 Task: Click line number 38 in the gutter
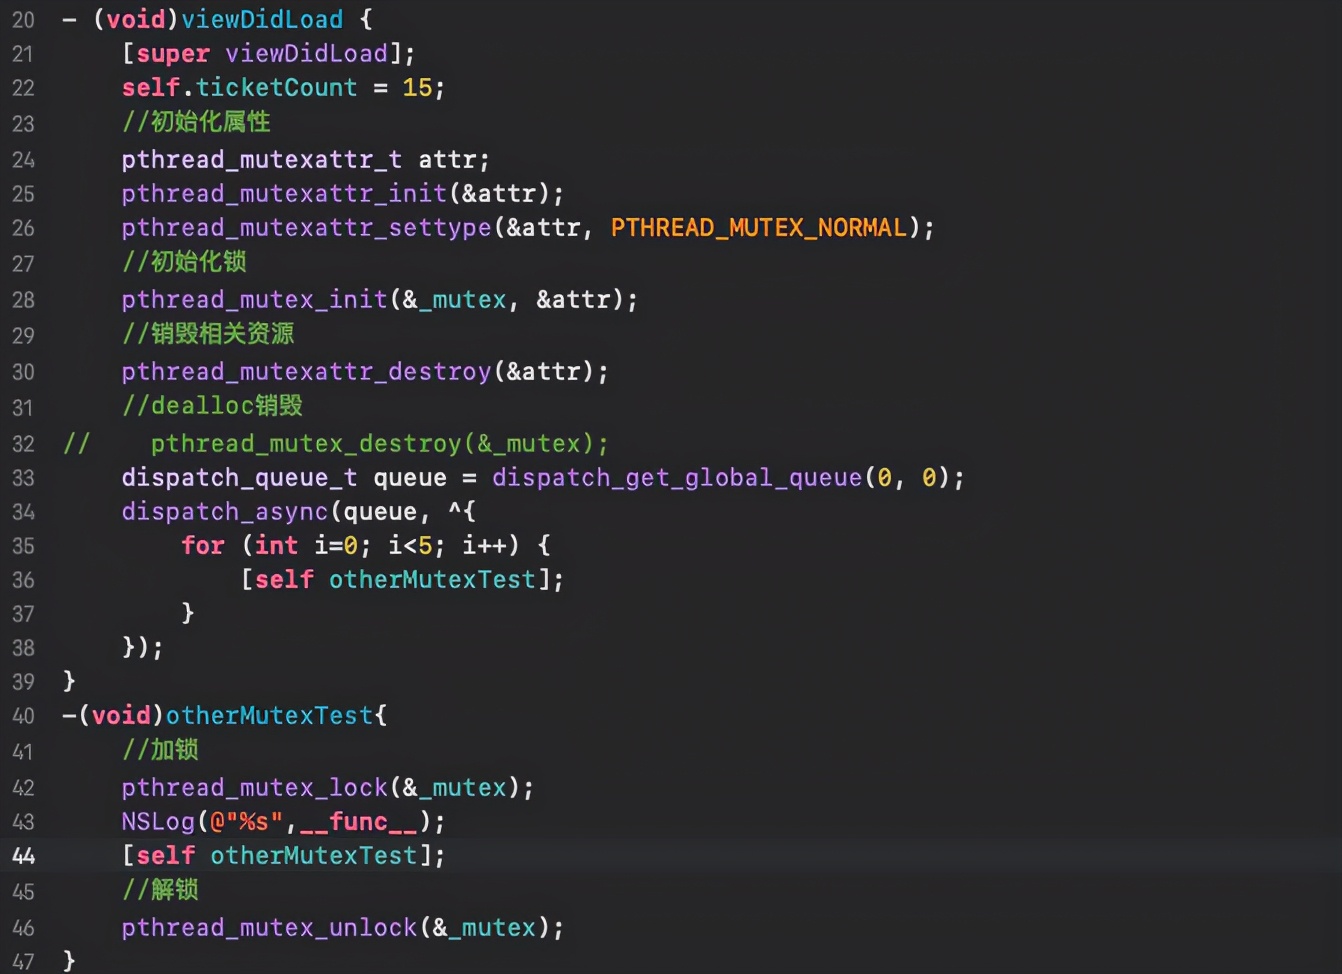(x=23, y=648)
